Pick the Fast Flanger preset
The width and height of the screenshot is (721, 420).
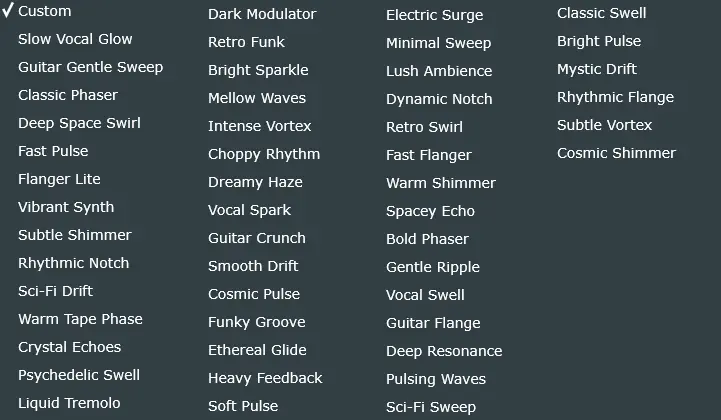click(429, 155)
